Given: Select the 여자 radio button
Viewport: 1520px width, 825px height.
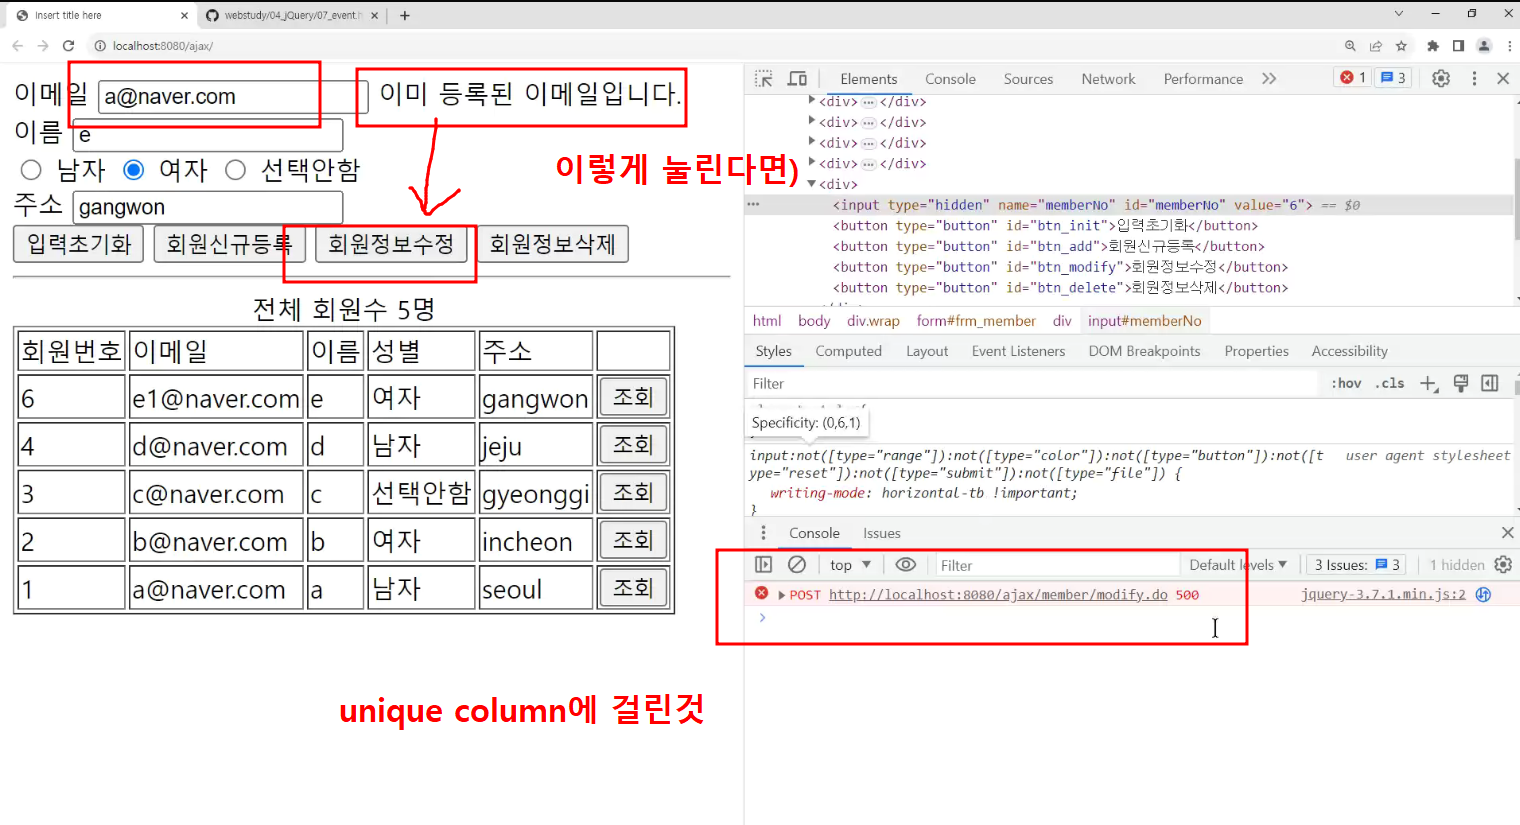Looking at the screenshot, I should [x=134, y=170].
